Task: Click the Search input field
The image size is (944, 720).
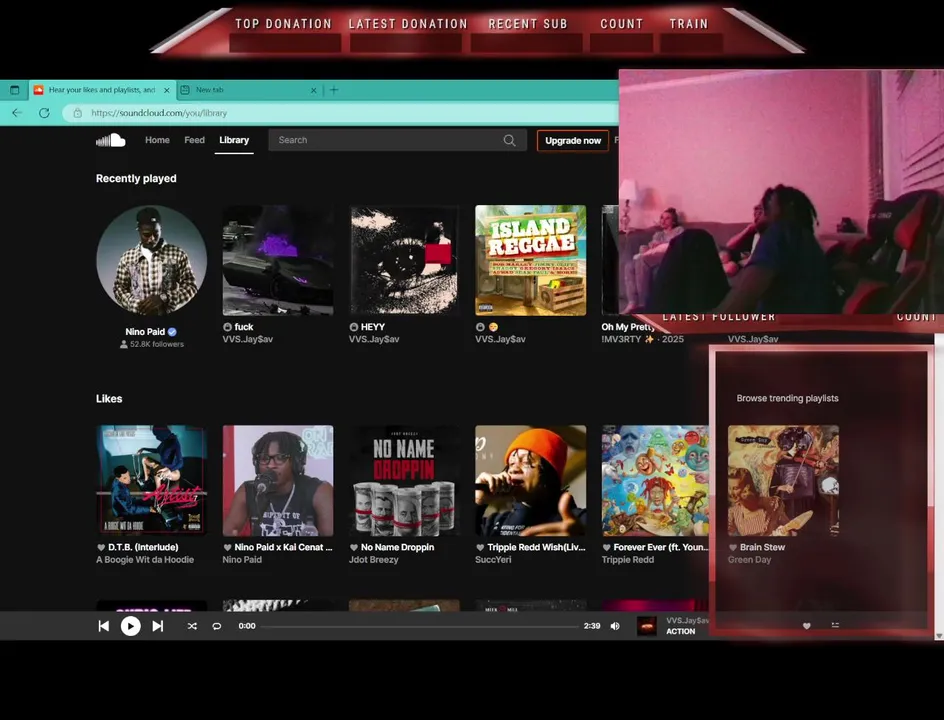Action: click(x=397, y=140)
